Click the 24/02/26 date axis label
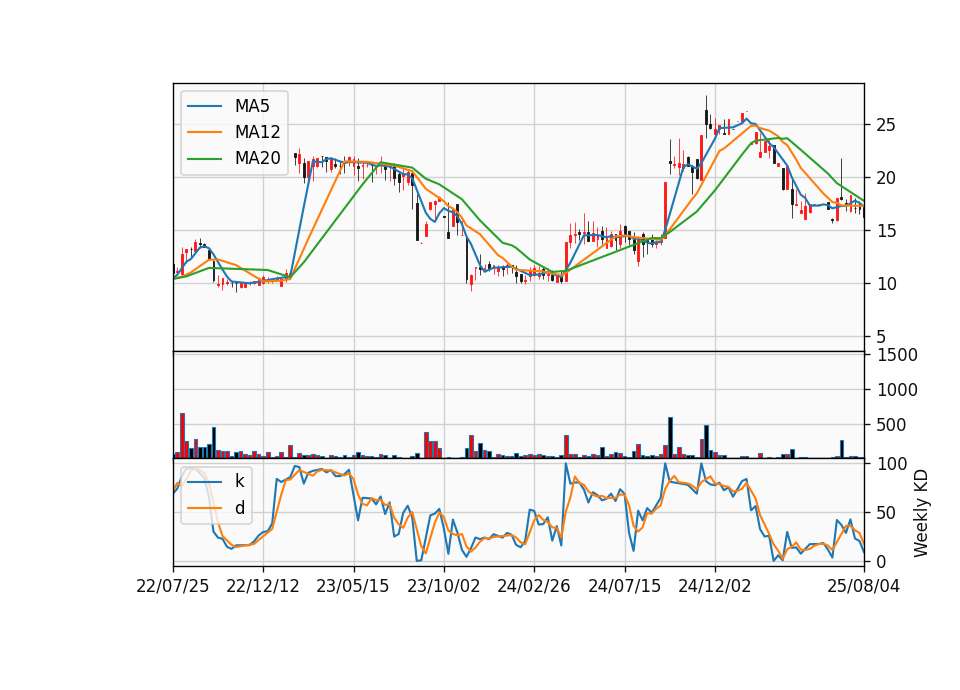 [534, 586]
